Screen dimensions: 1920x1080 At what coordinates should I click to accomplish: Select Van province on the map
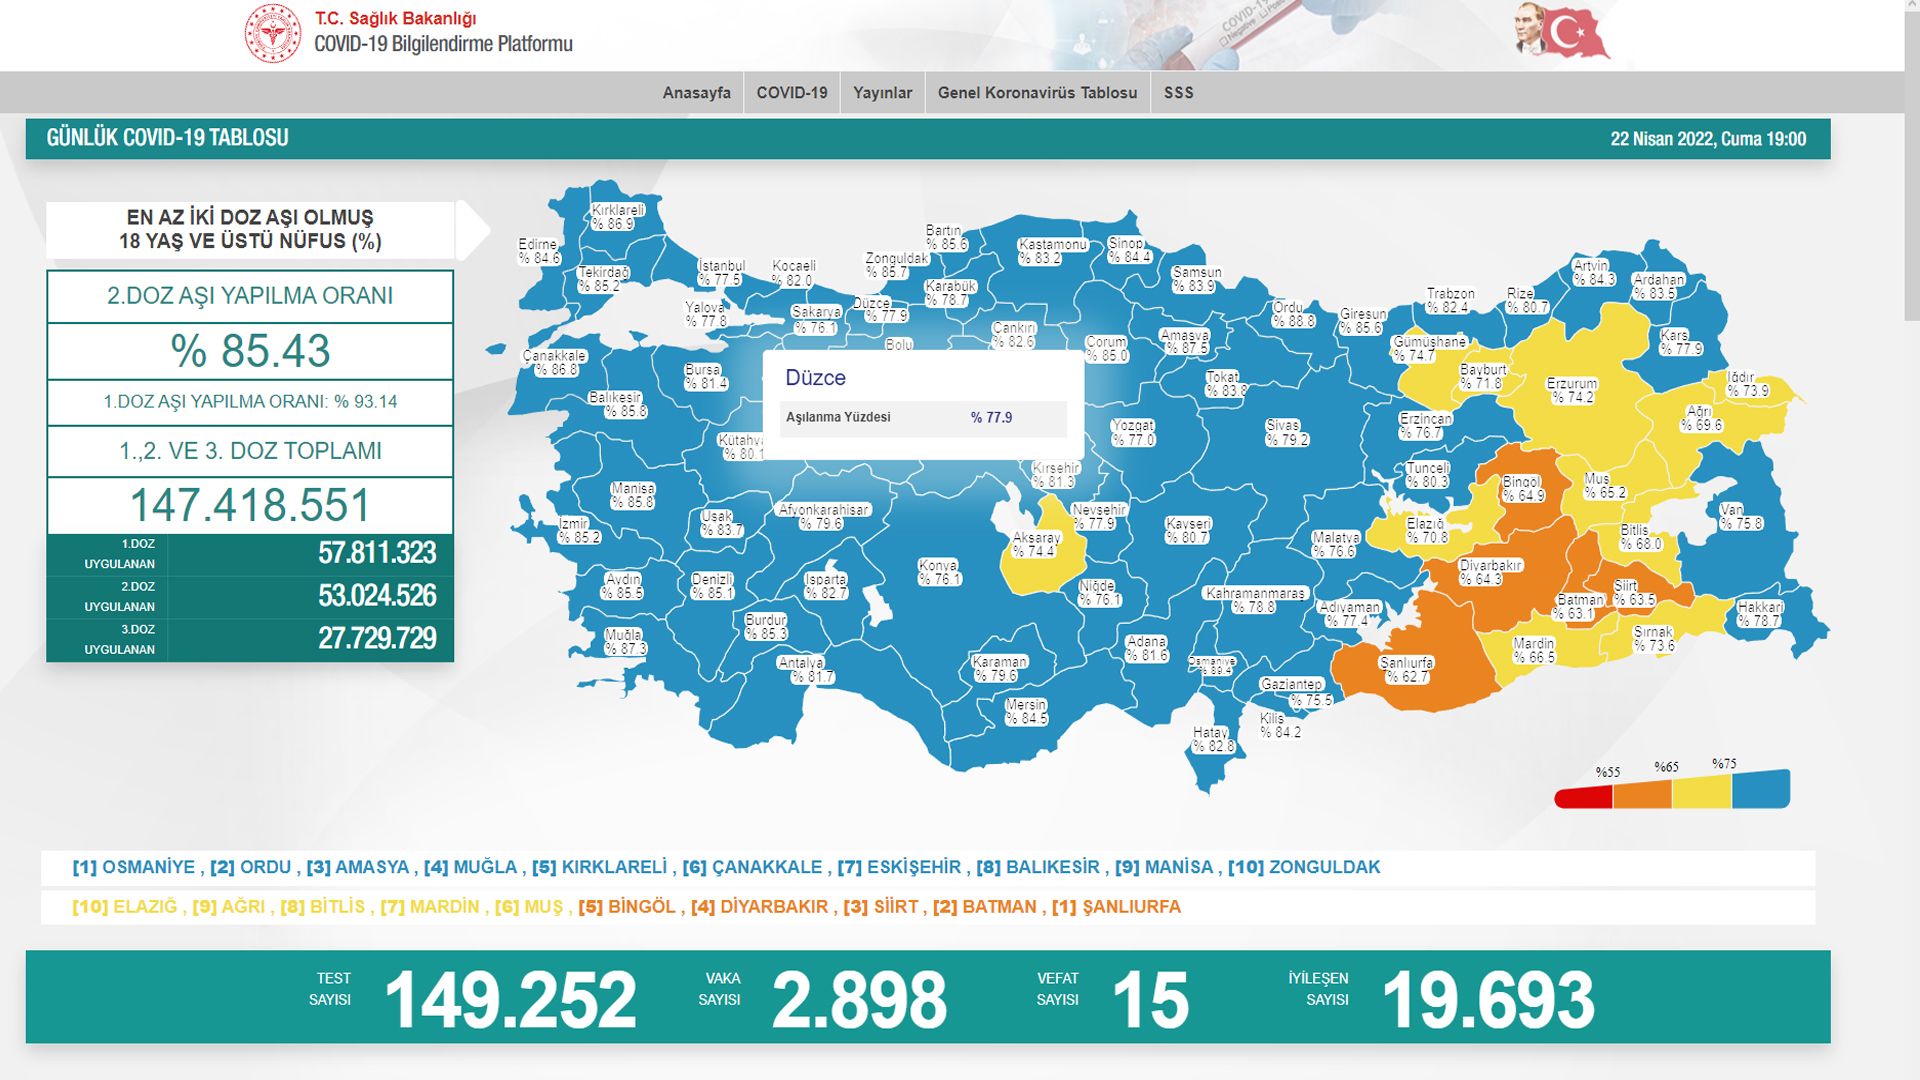[1740, 516]
